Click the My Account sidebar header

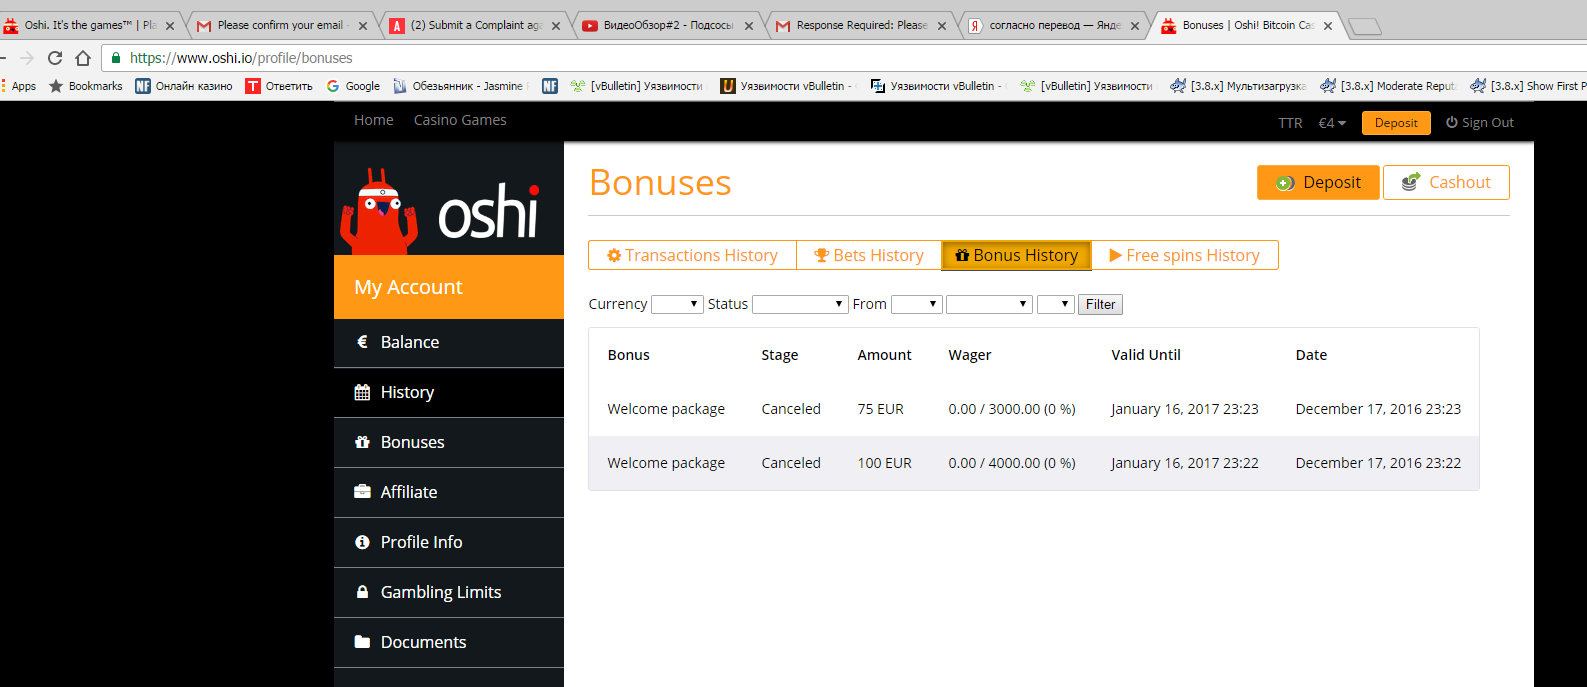tap(449, 287)
